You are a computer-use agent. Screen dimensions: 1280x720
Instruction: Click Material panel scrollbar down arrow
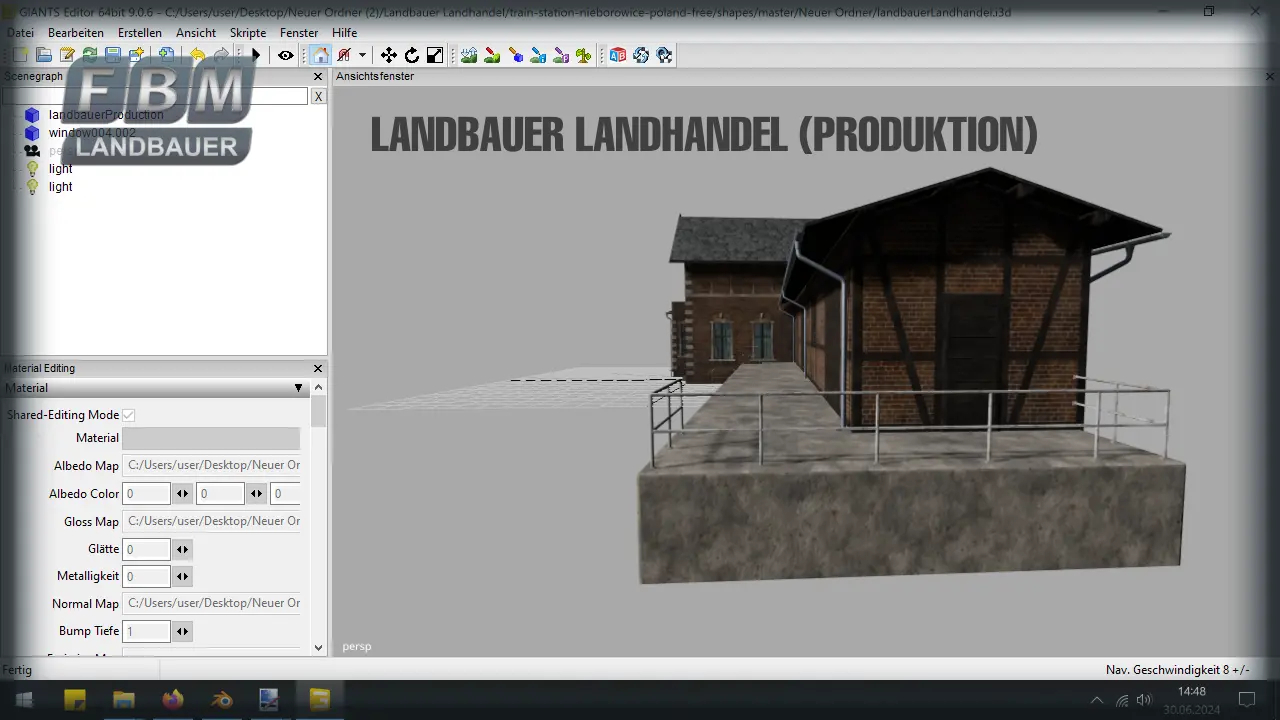pos(318,648)
